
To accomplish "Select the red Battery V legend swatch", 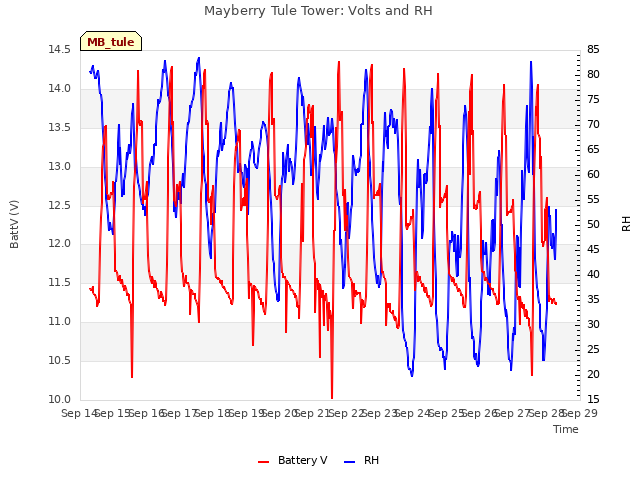I will pyautogui.click(x=264, y=461).
